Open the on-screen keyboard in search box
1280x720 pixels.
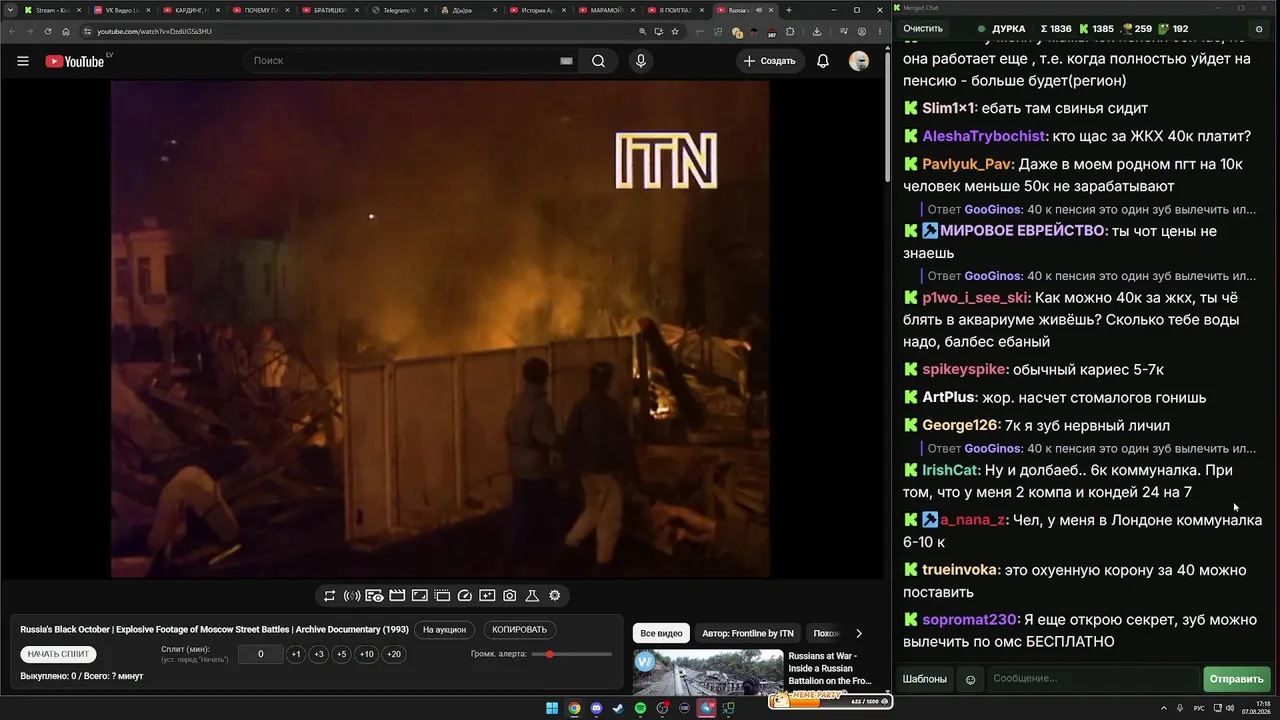pyautogui.click(x=566, y=61)
